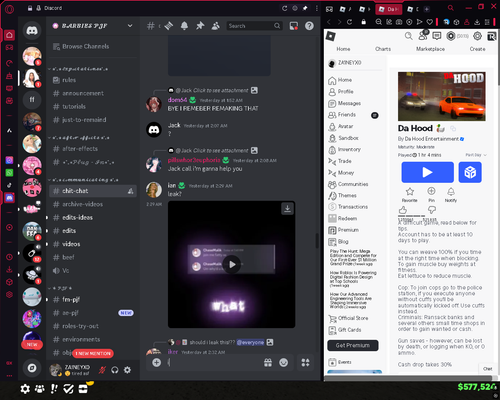Open Roblox search magnifier icon

(x=408, y=36)
